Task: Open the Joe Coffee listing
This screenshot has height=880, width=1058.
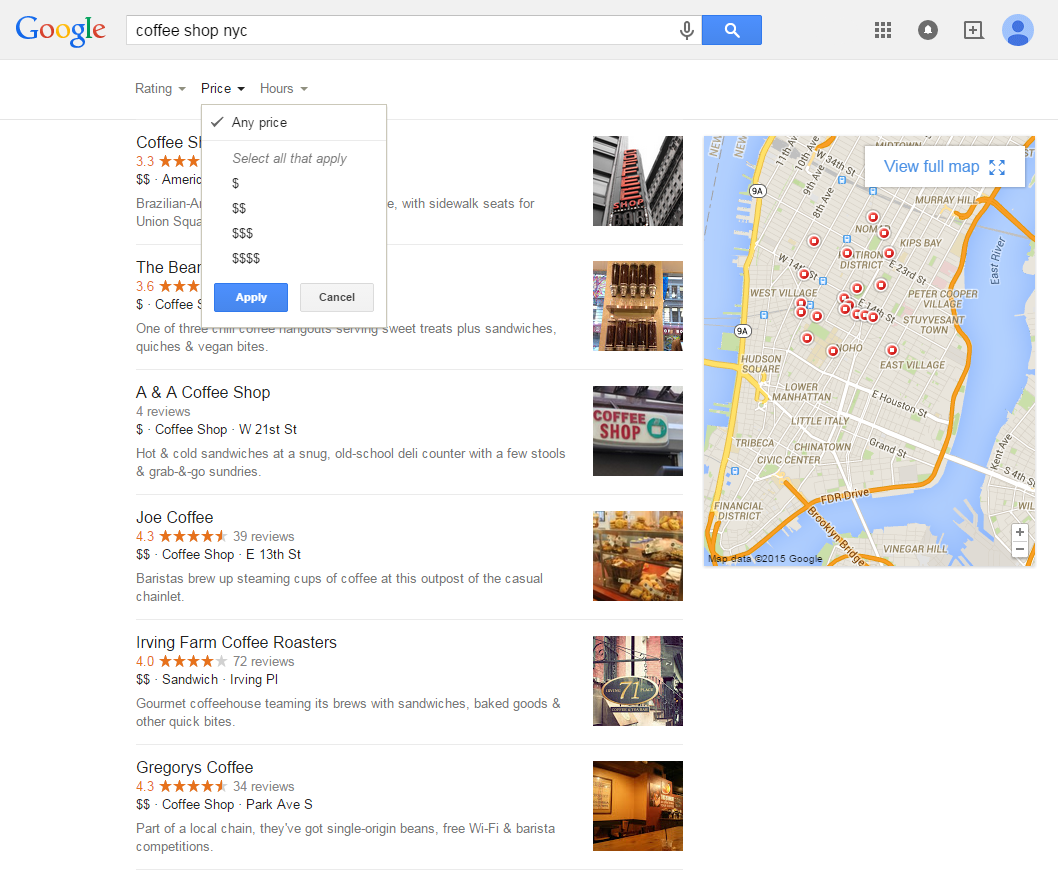Action: click(175, 518)
